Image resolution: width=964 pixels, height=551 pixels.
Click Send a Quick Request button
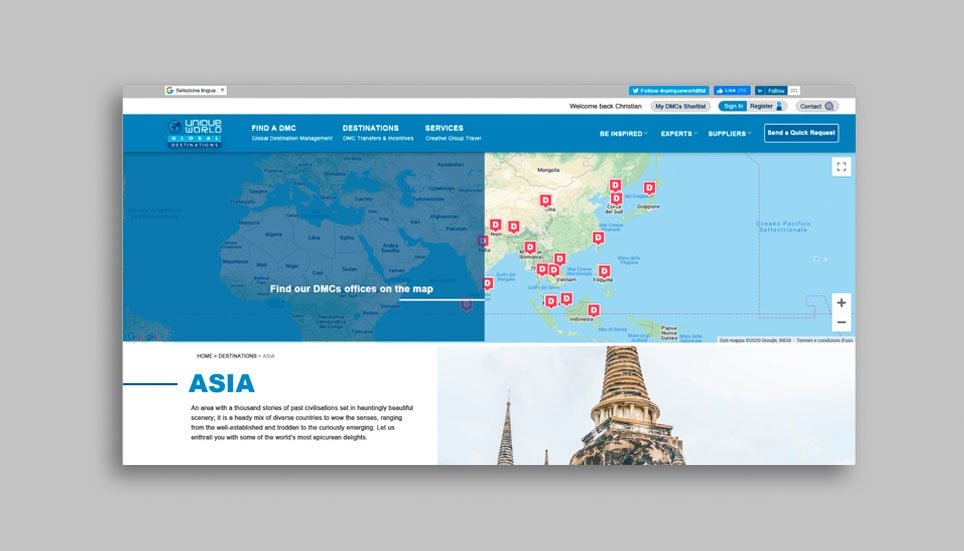point(801,133)
